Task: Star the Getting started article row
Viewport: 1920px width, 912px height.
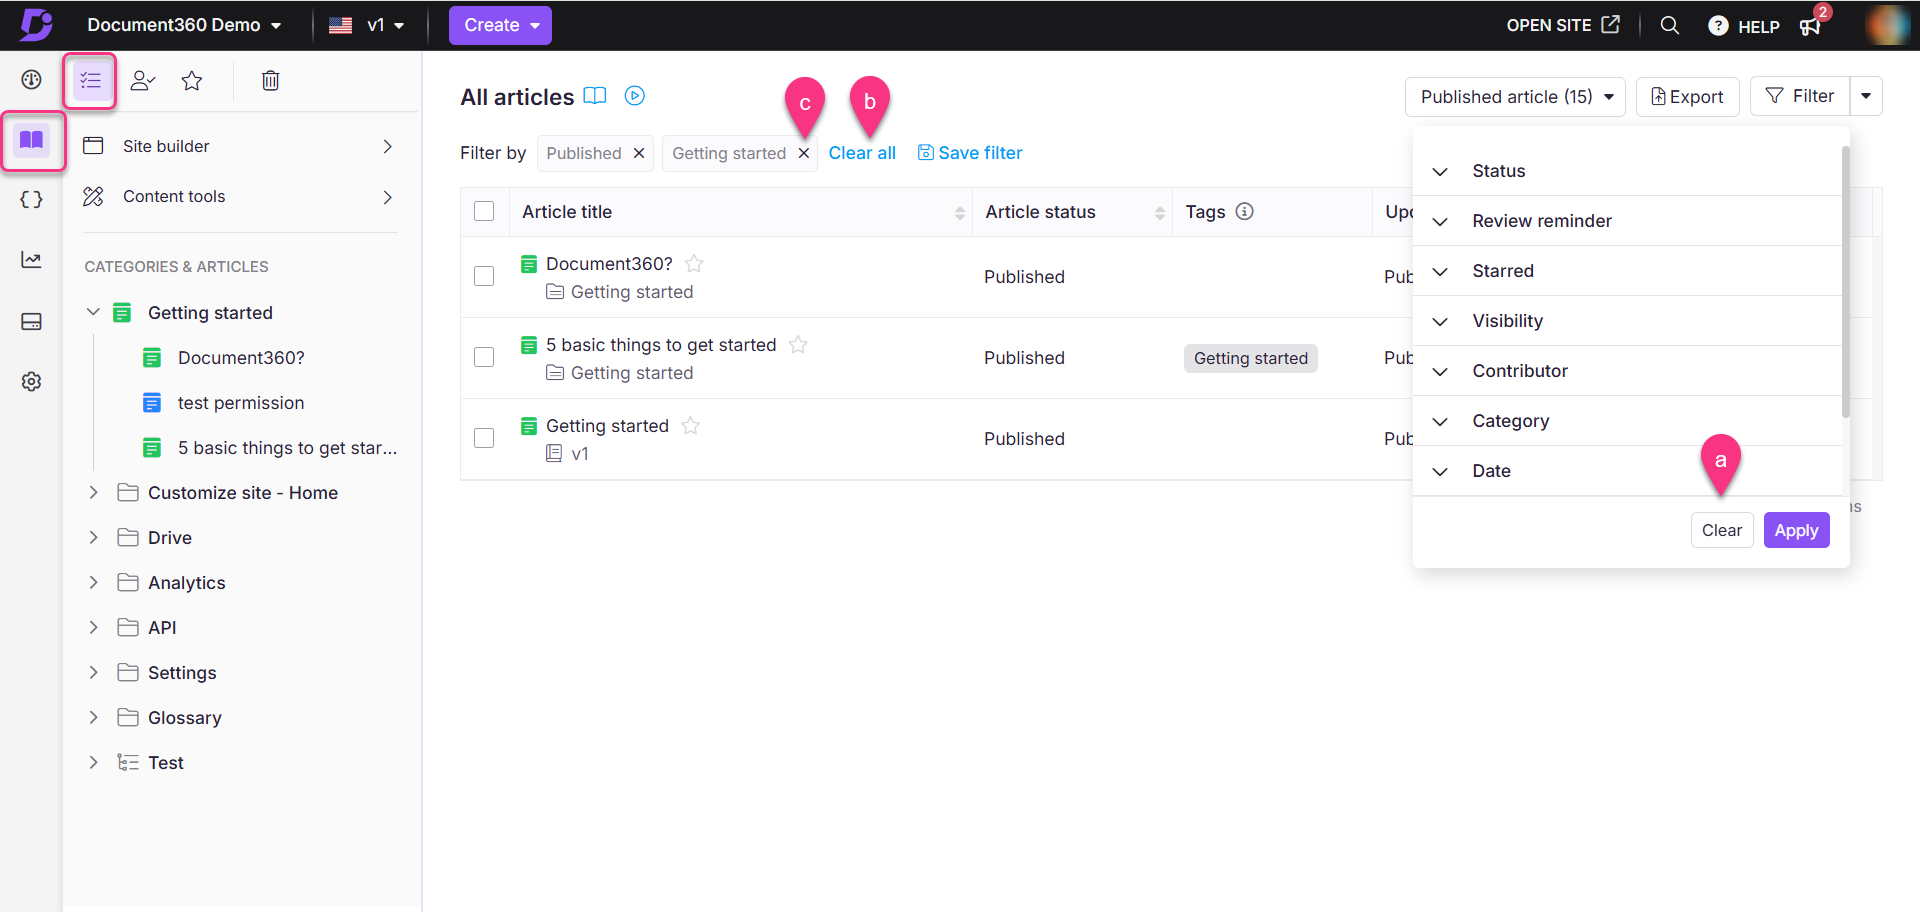Action: tap(690, 426)
